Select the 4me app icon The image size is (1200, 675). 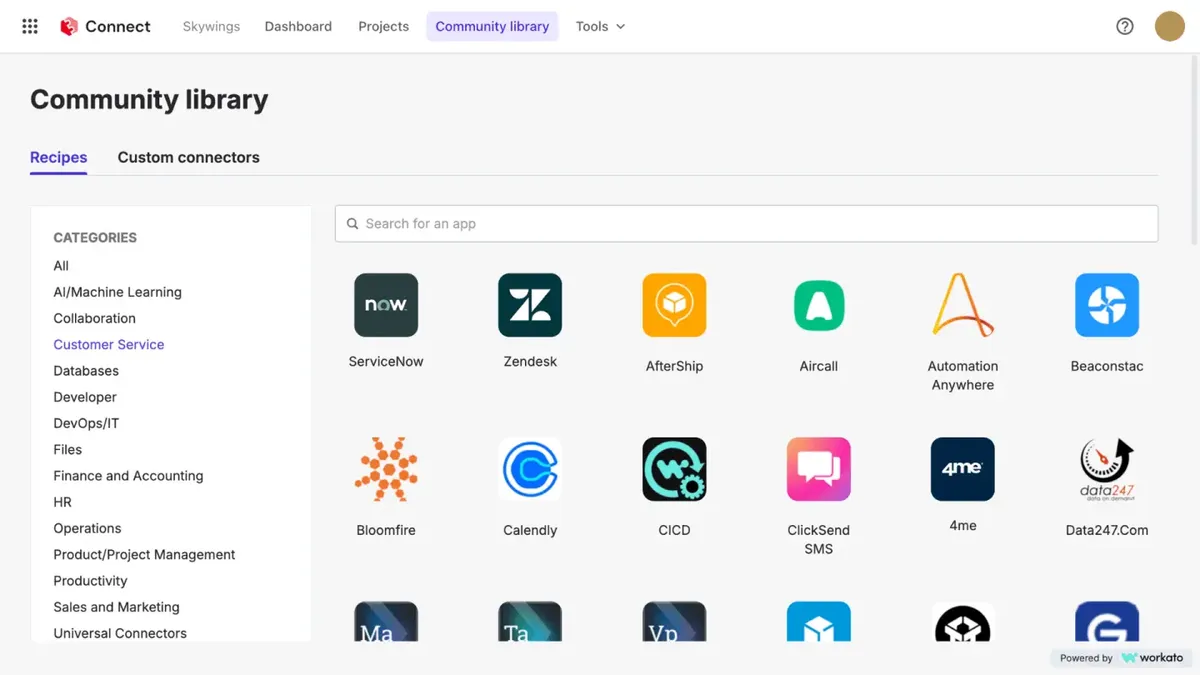coord(963,469)
